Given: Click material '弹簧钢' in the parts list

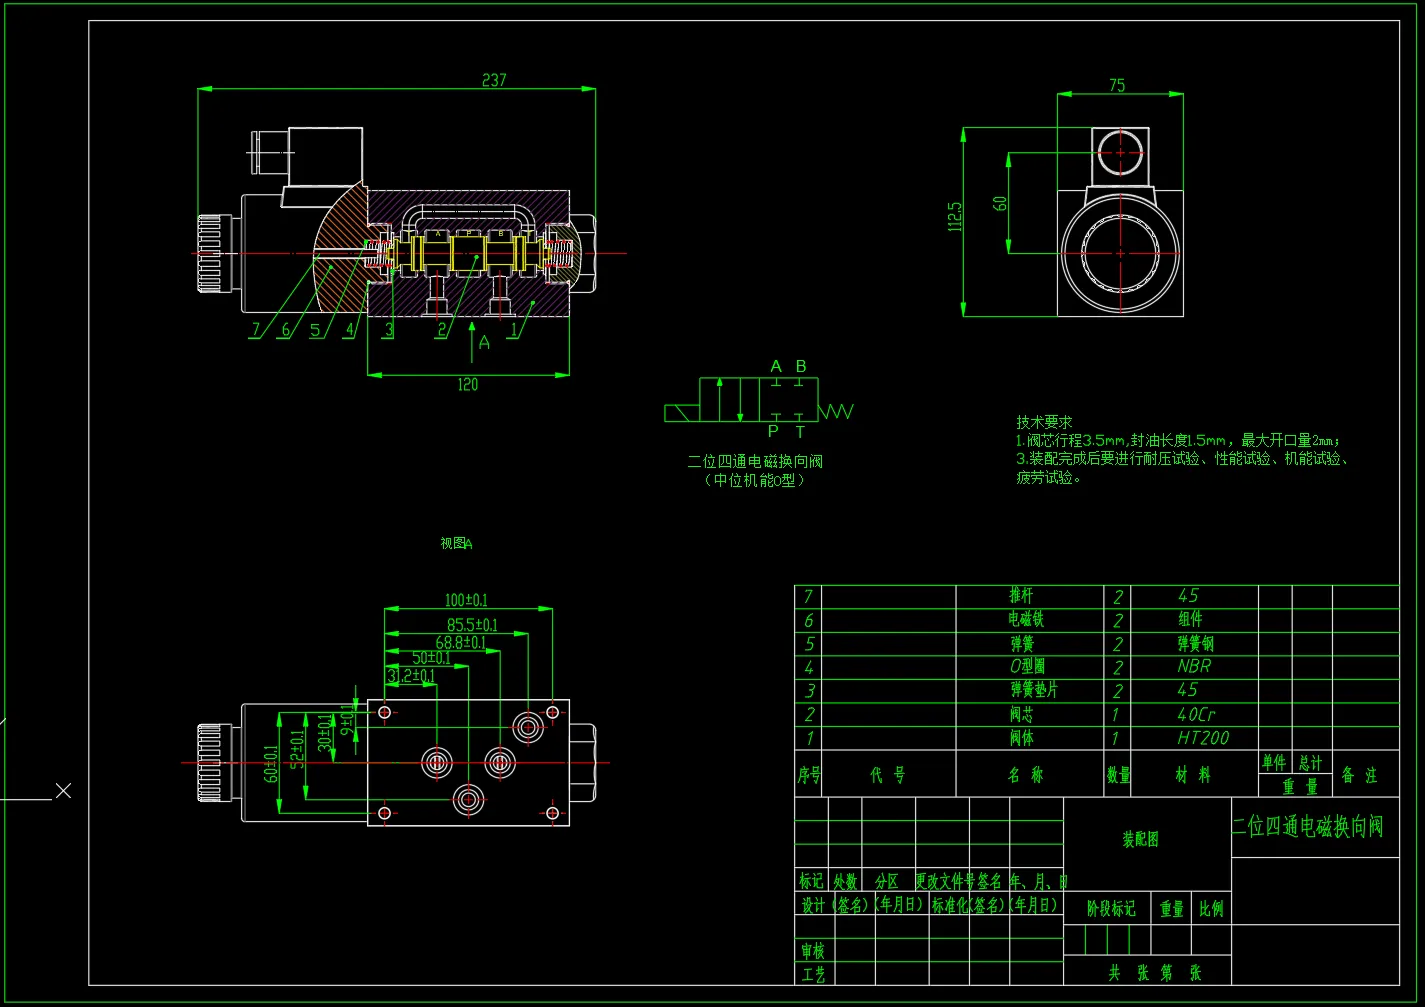Looking at the screenshot, I should click(x=1195, y=644).
